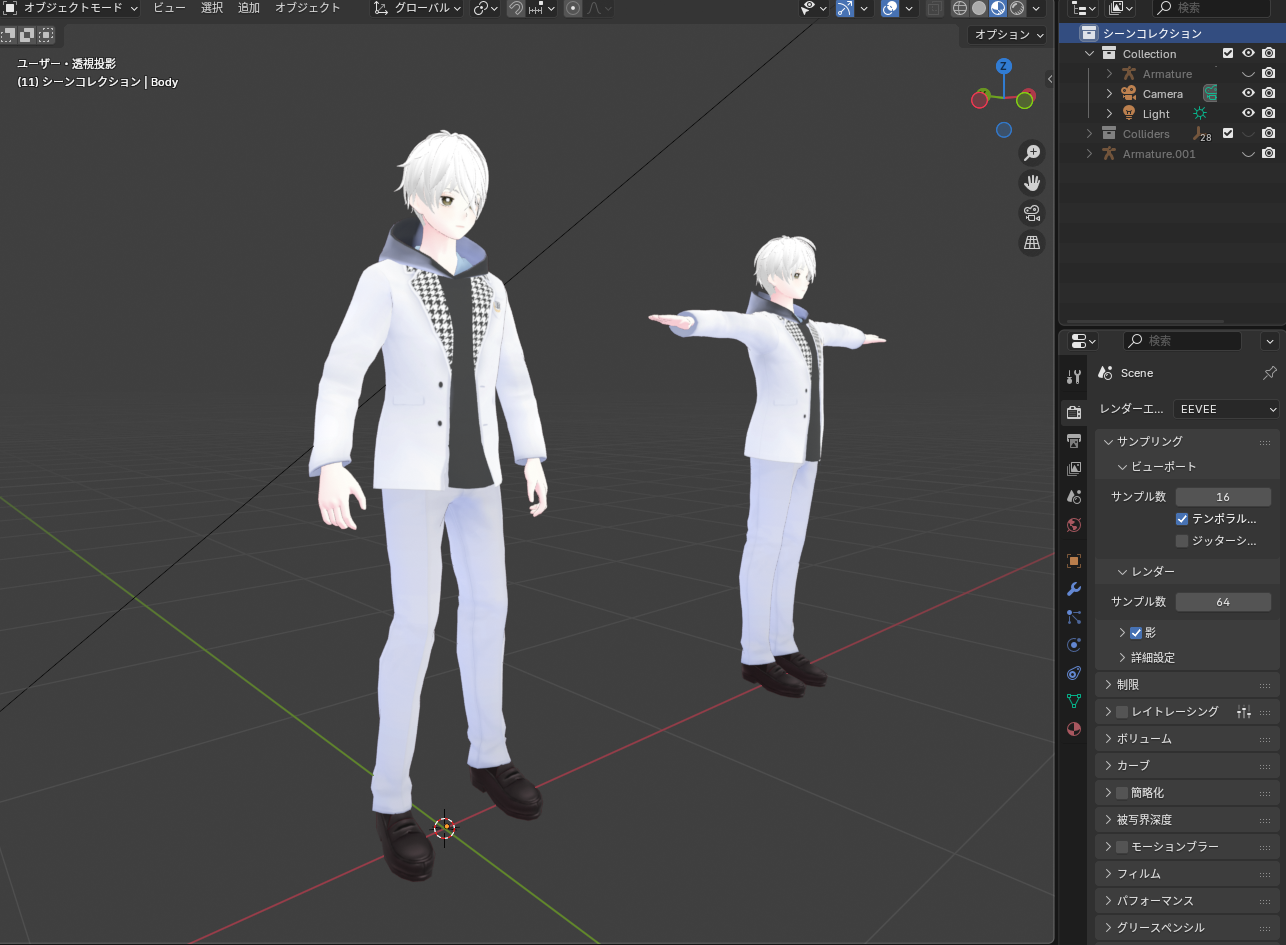Open the オプション dropdown in viewport
This screenshot has width=1286, height=945.
(x=1007, y=35)
